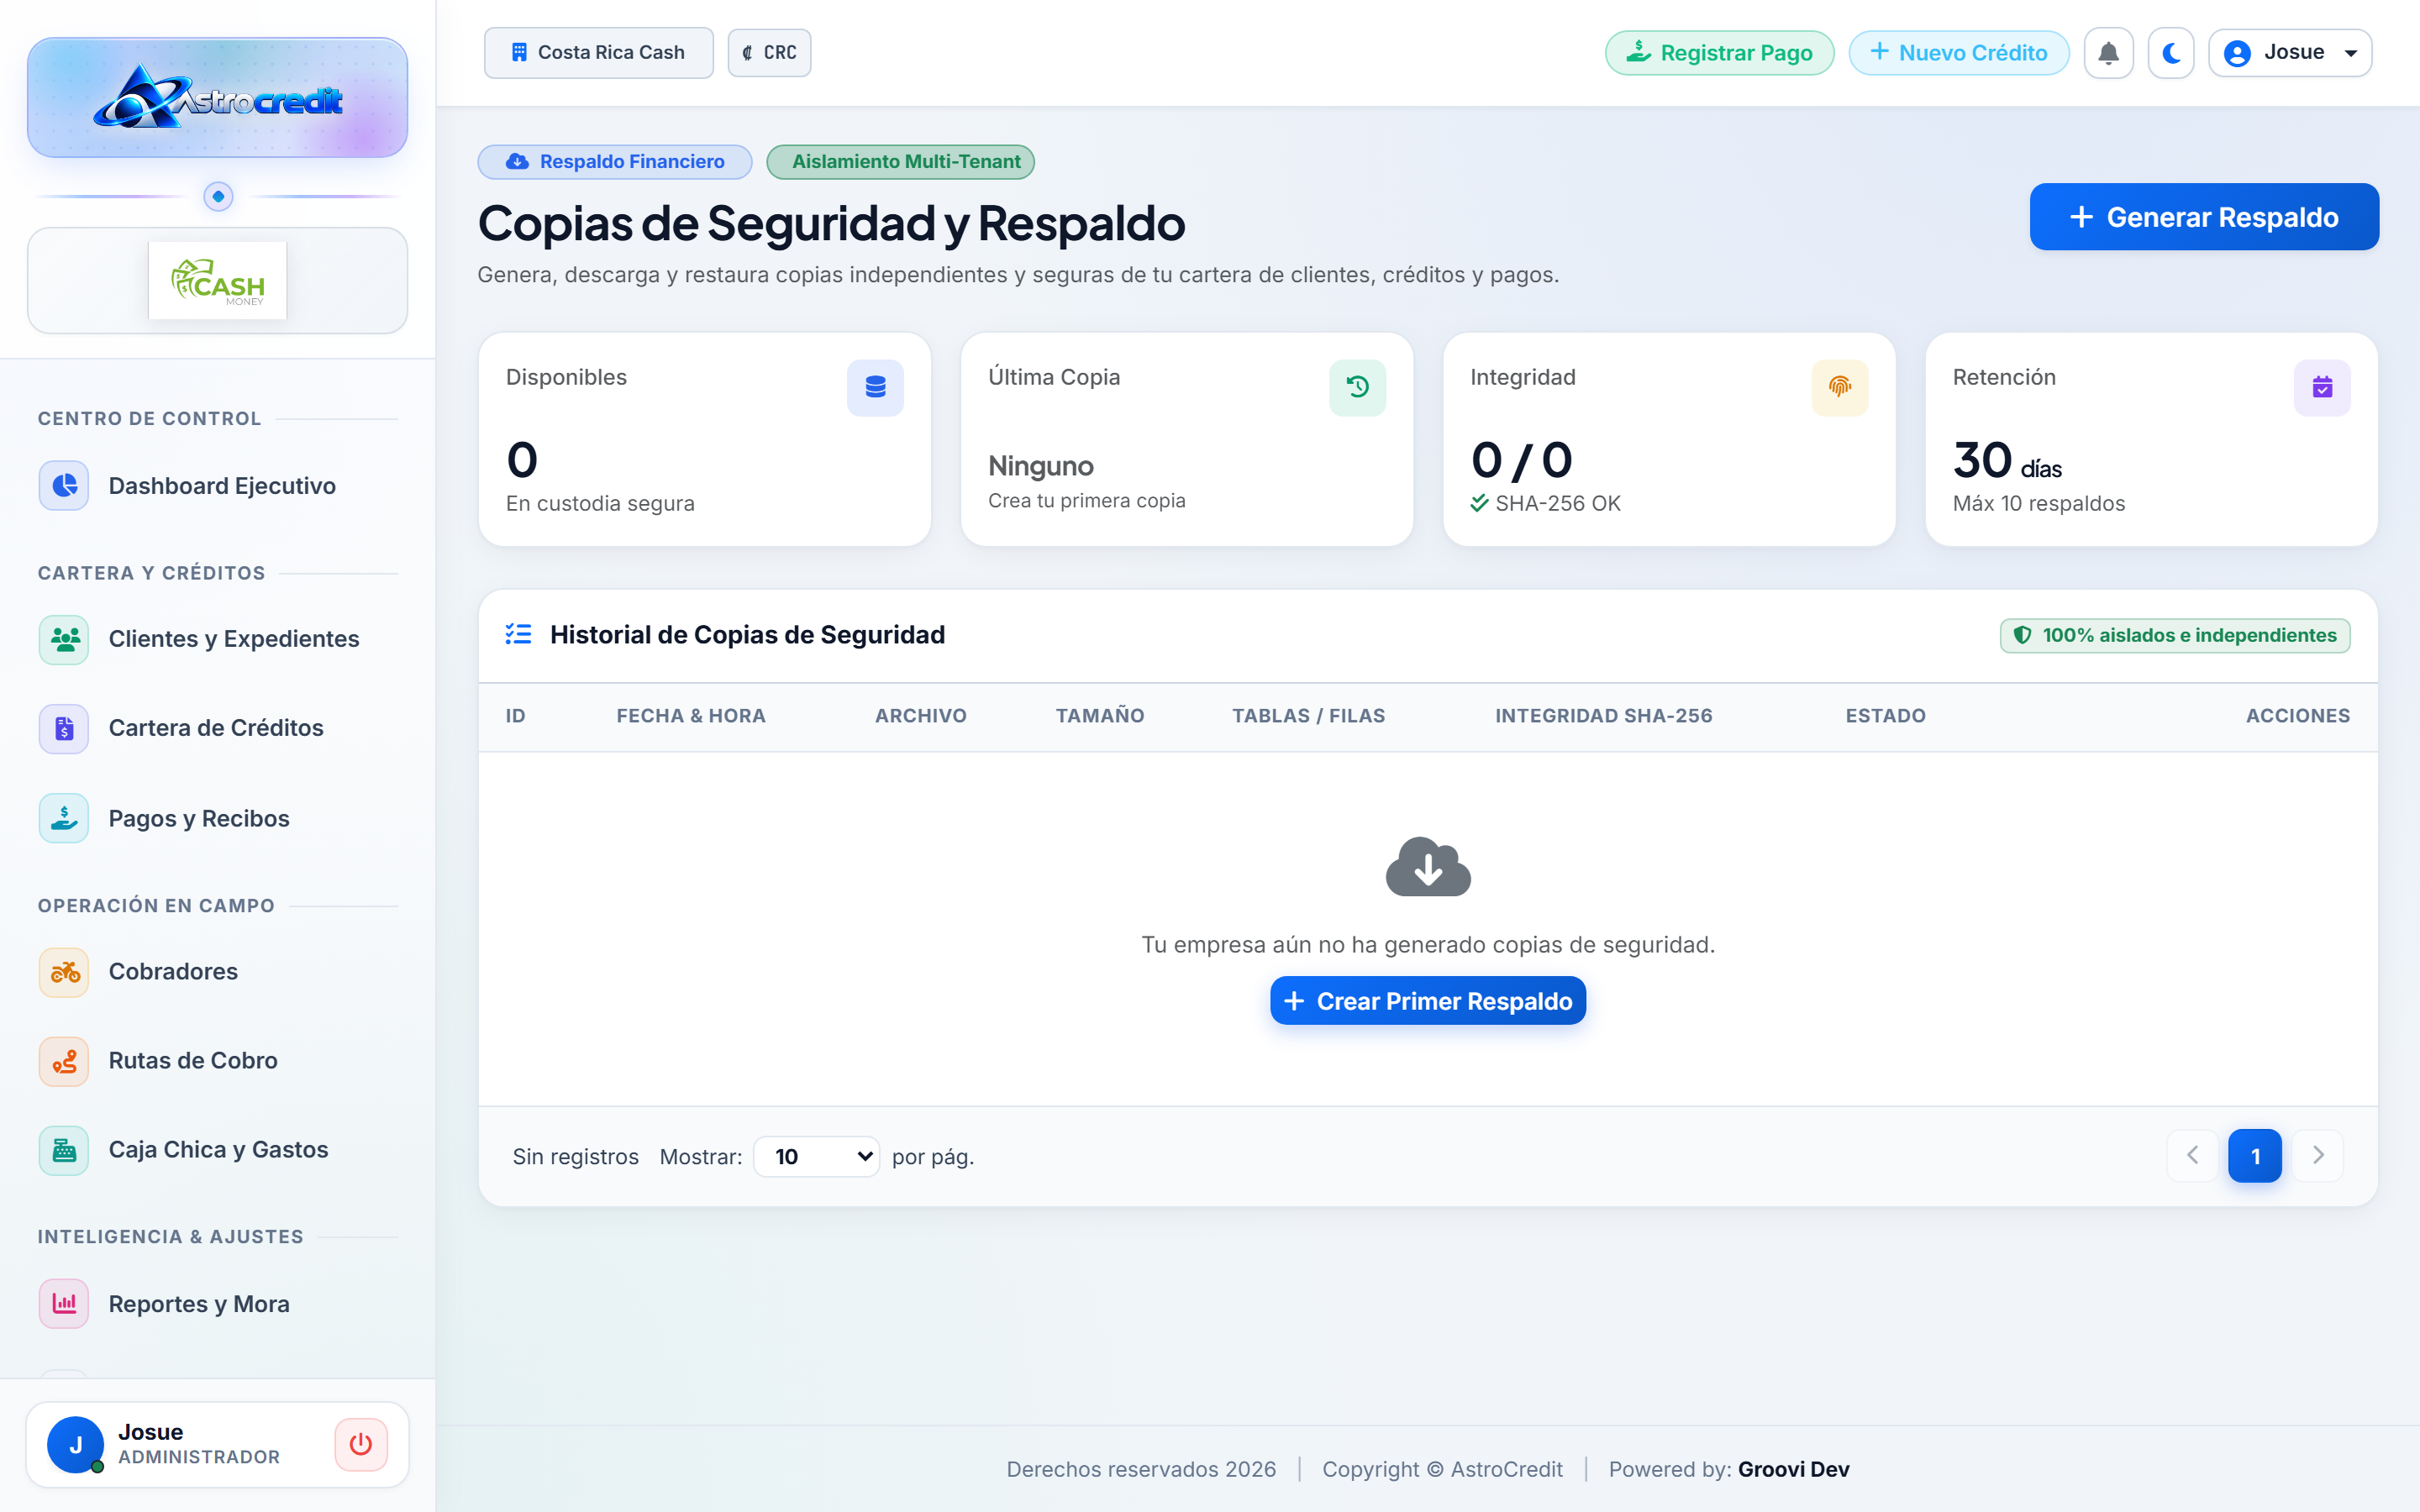Click the Aislamiento Multi-Tenant badge
This screenshot has height=1512, width=2420.
(x=901, y=162)
